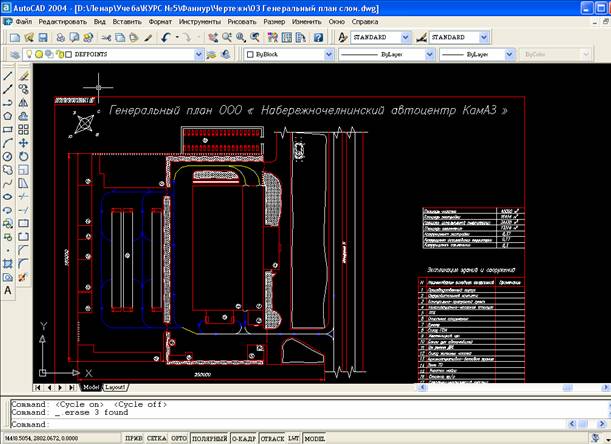This screenshot has height=444, width=611.
Task: Open the Рисовать menu
Action: coord(242,22)
